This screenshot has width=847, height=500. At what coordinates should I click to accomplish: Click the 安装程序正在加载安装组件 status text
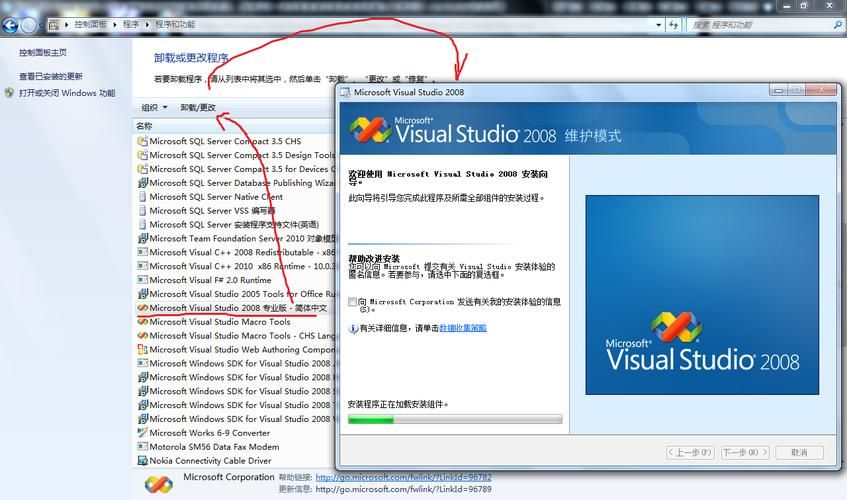(x=398, y=404)
